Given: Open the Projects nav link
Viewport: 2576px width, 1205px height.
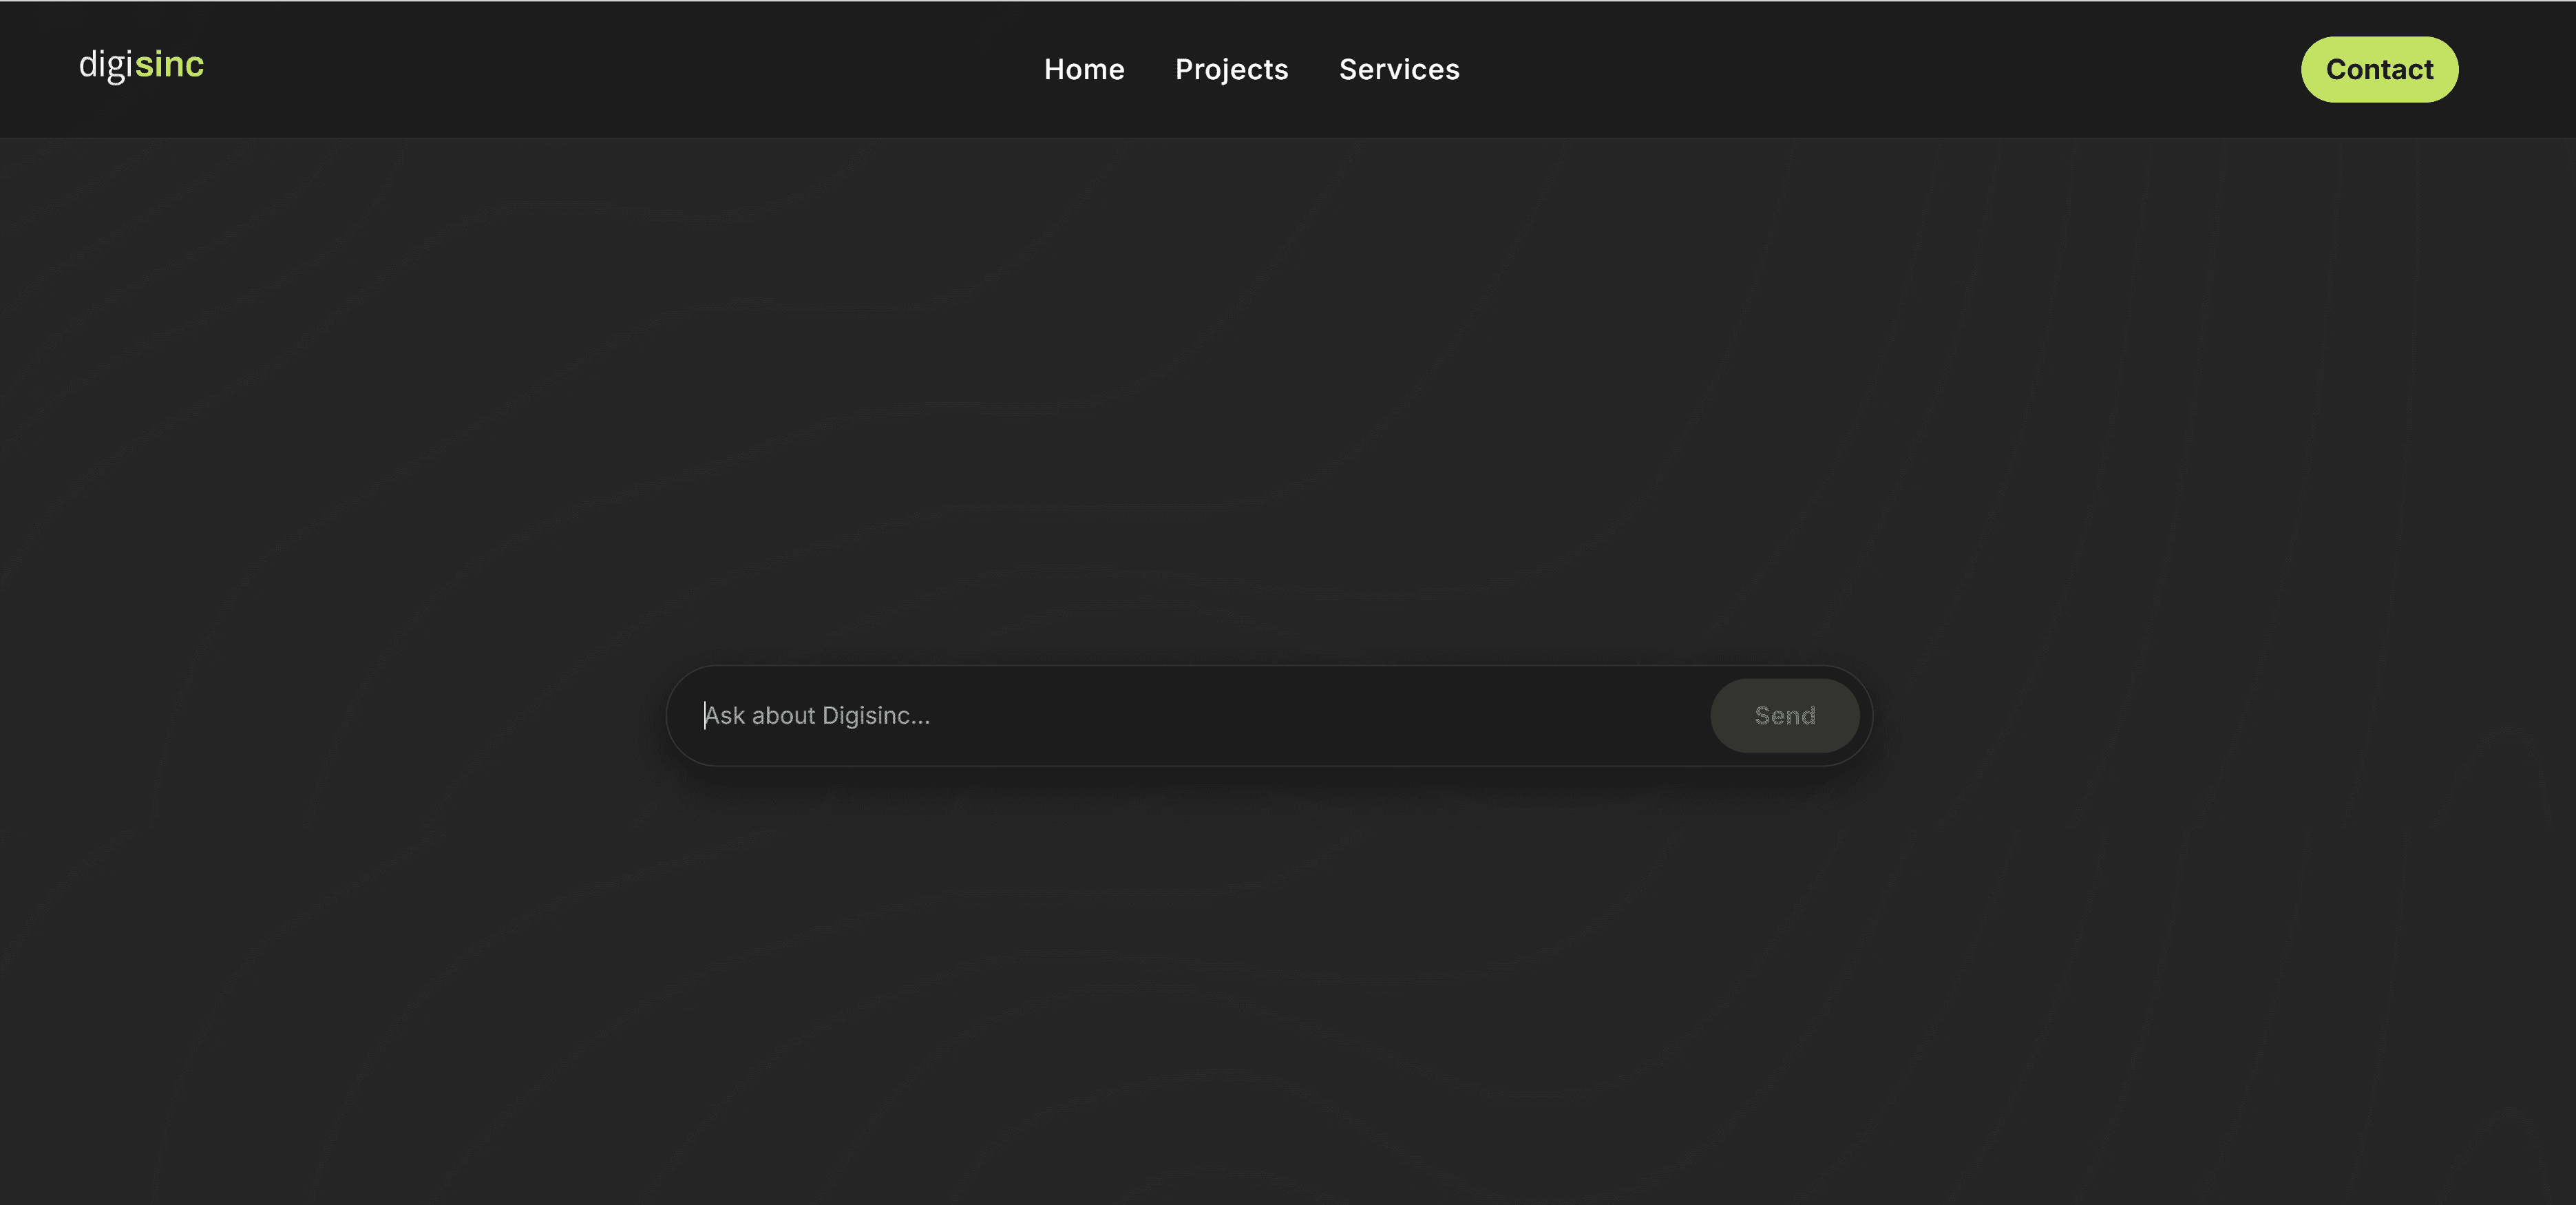Looking at the screenshot, I should click(1231, 69).
